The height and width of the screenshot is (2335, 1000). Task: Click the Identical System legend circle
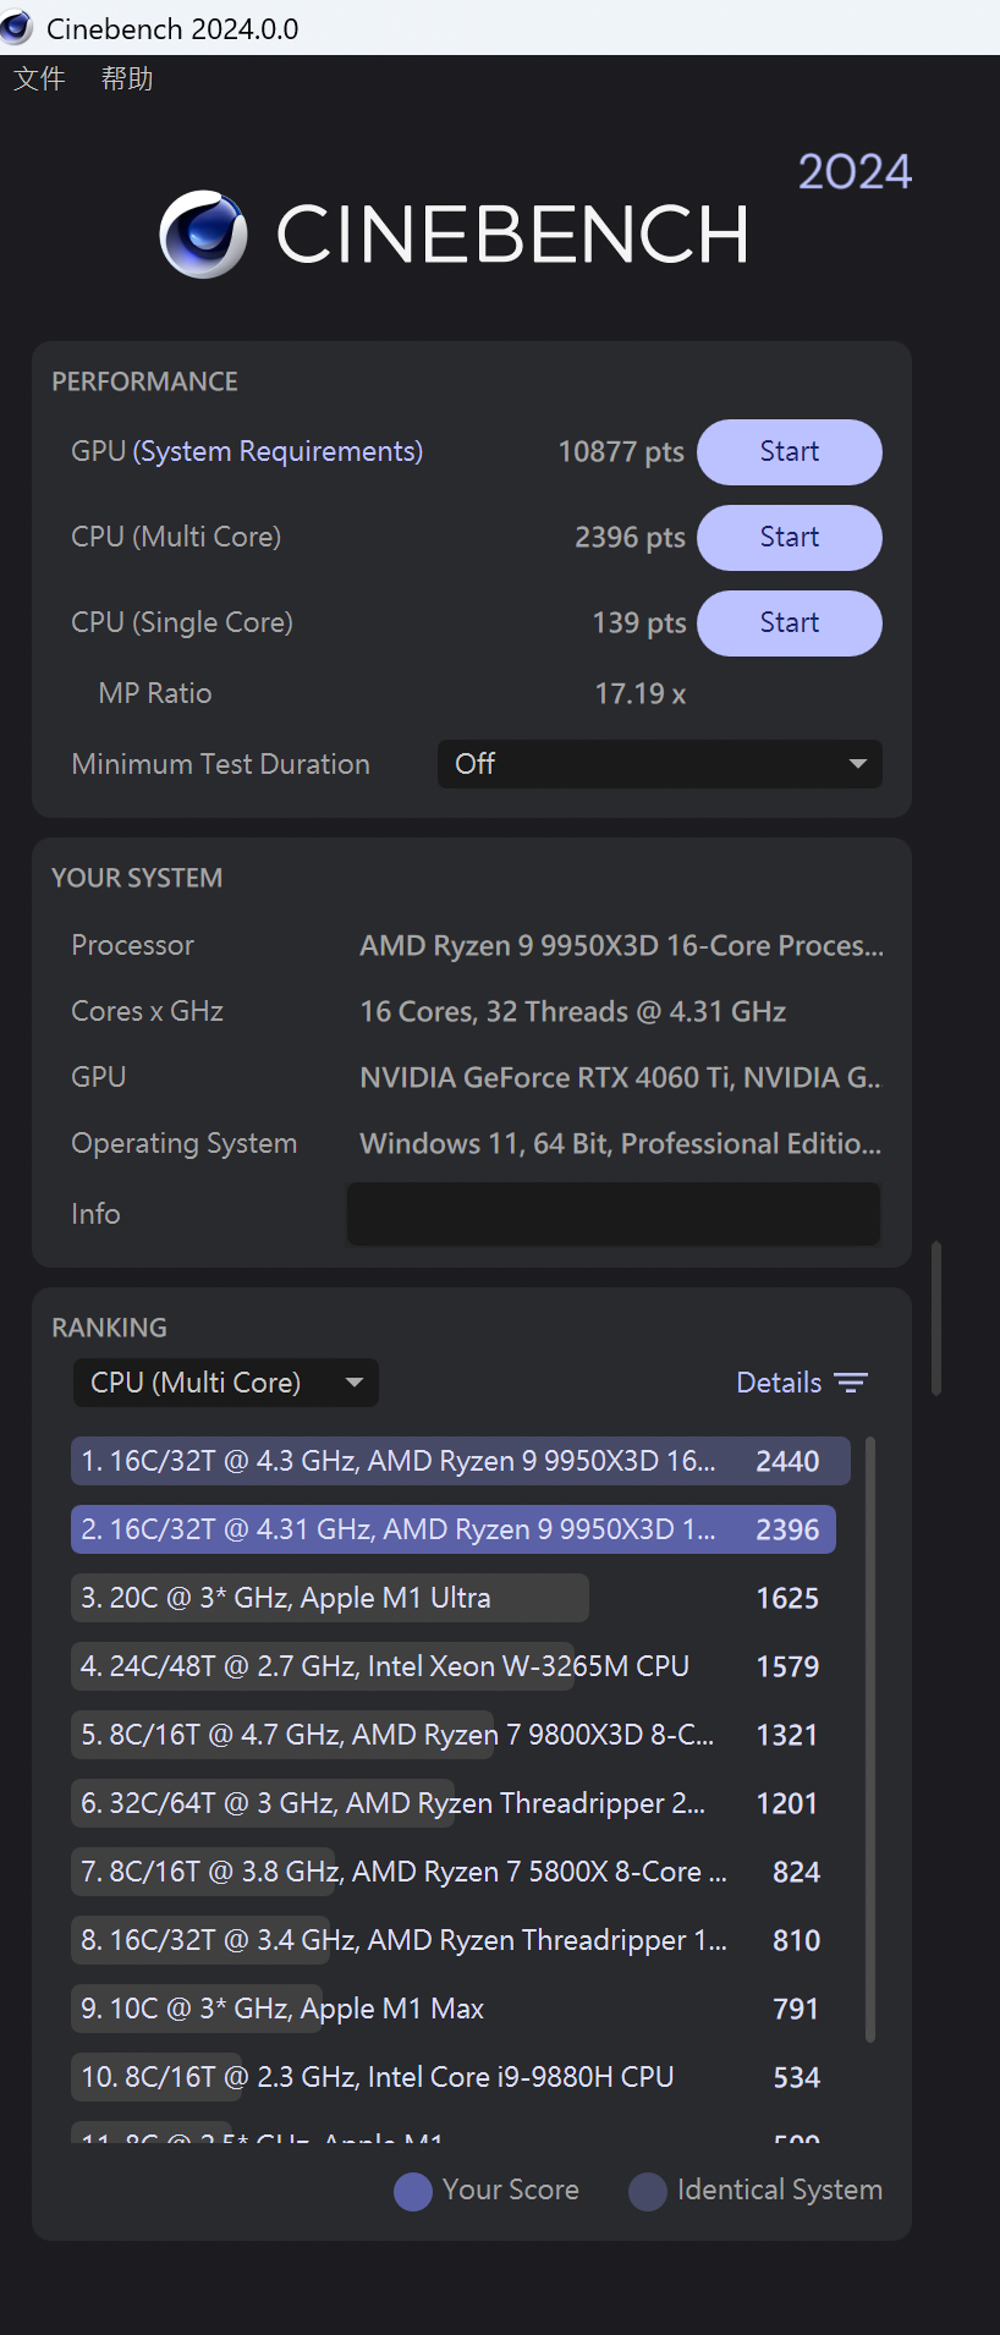point(647,2190)
